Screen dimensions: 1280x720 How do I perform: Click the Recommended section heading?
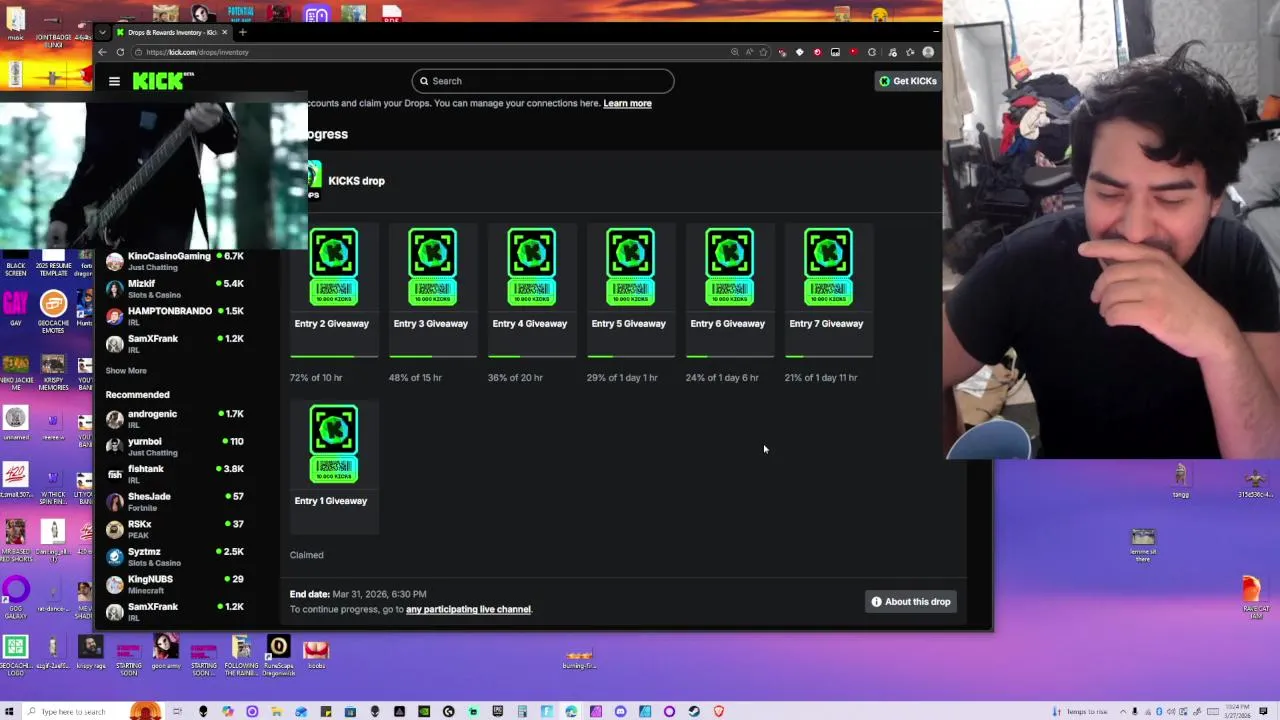pyautogui.click(x=138, y=395)
